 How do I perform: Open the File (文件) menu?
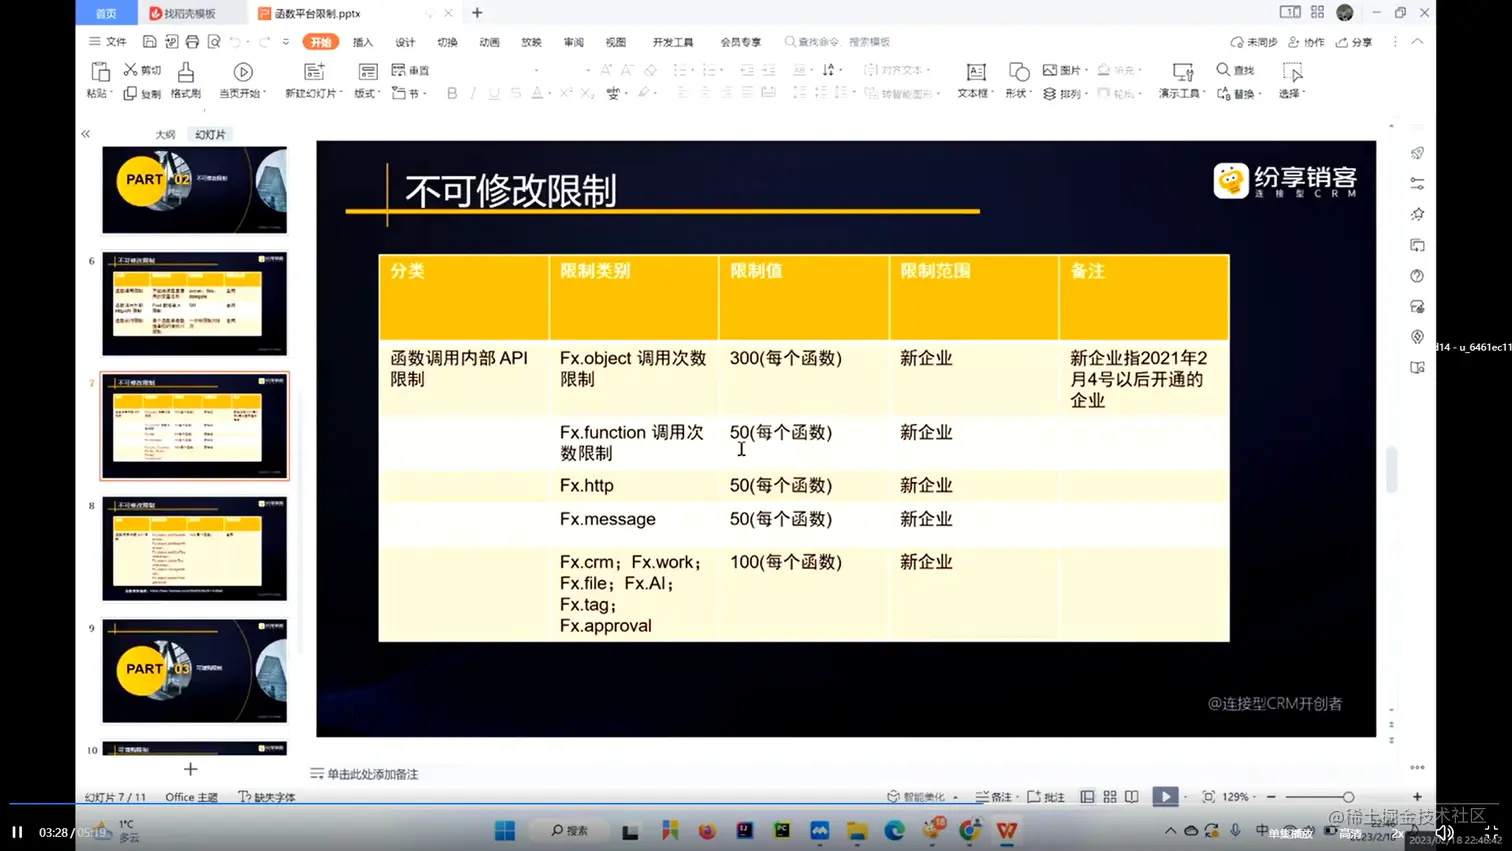click(x=108, y=42)
